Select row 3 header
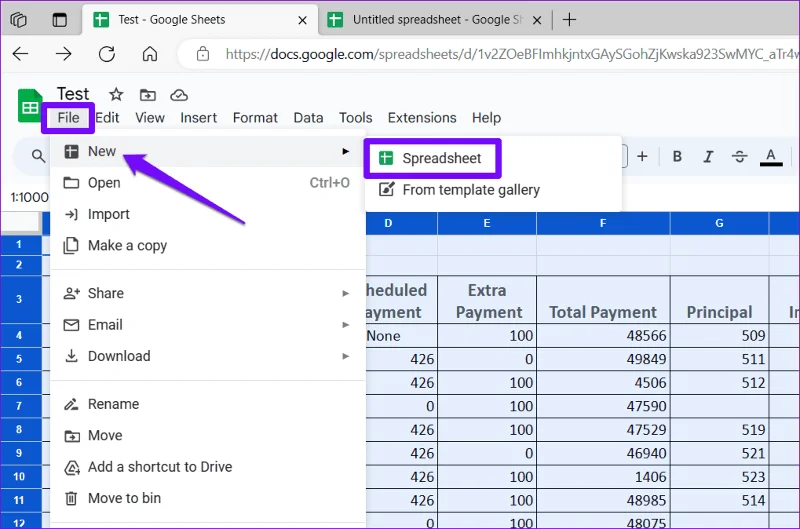Viewport: 800px width, 529px height. [21, 299]
